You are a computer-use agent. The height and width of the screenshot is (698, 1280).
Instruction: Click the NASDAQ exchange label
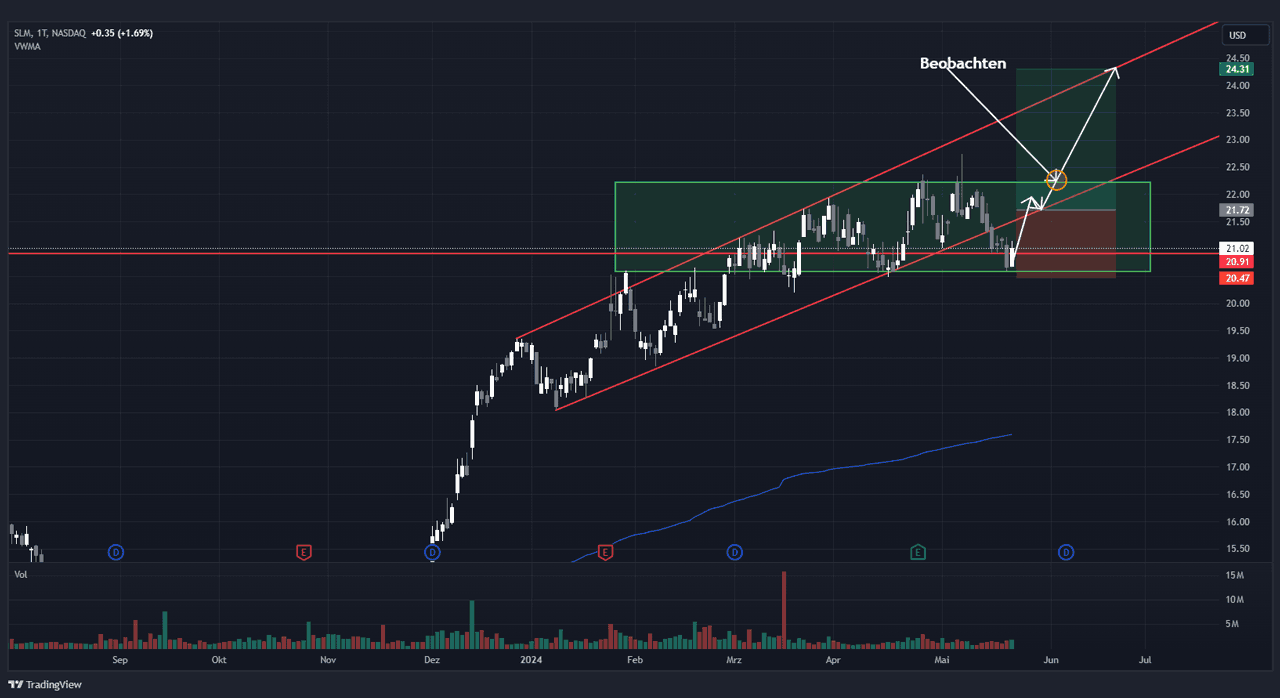[68, 33]
